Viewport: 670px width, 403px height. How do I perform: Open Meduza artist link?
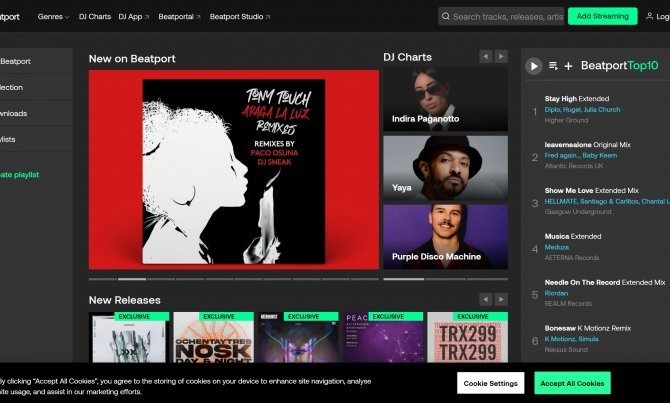[x=557, y=247]
